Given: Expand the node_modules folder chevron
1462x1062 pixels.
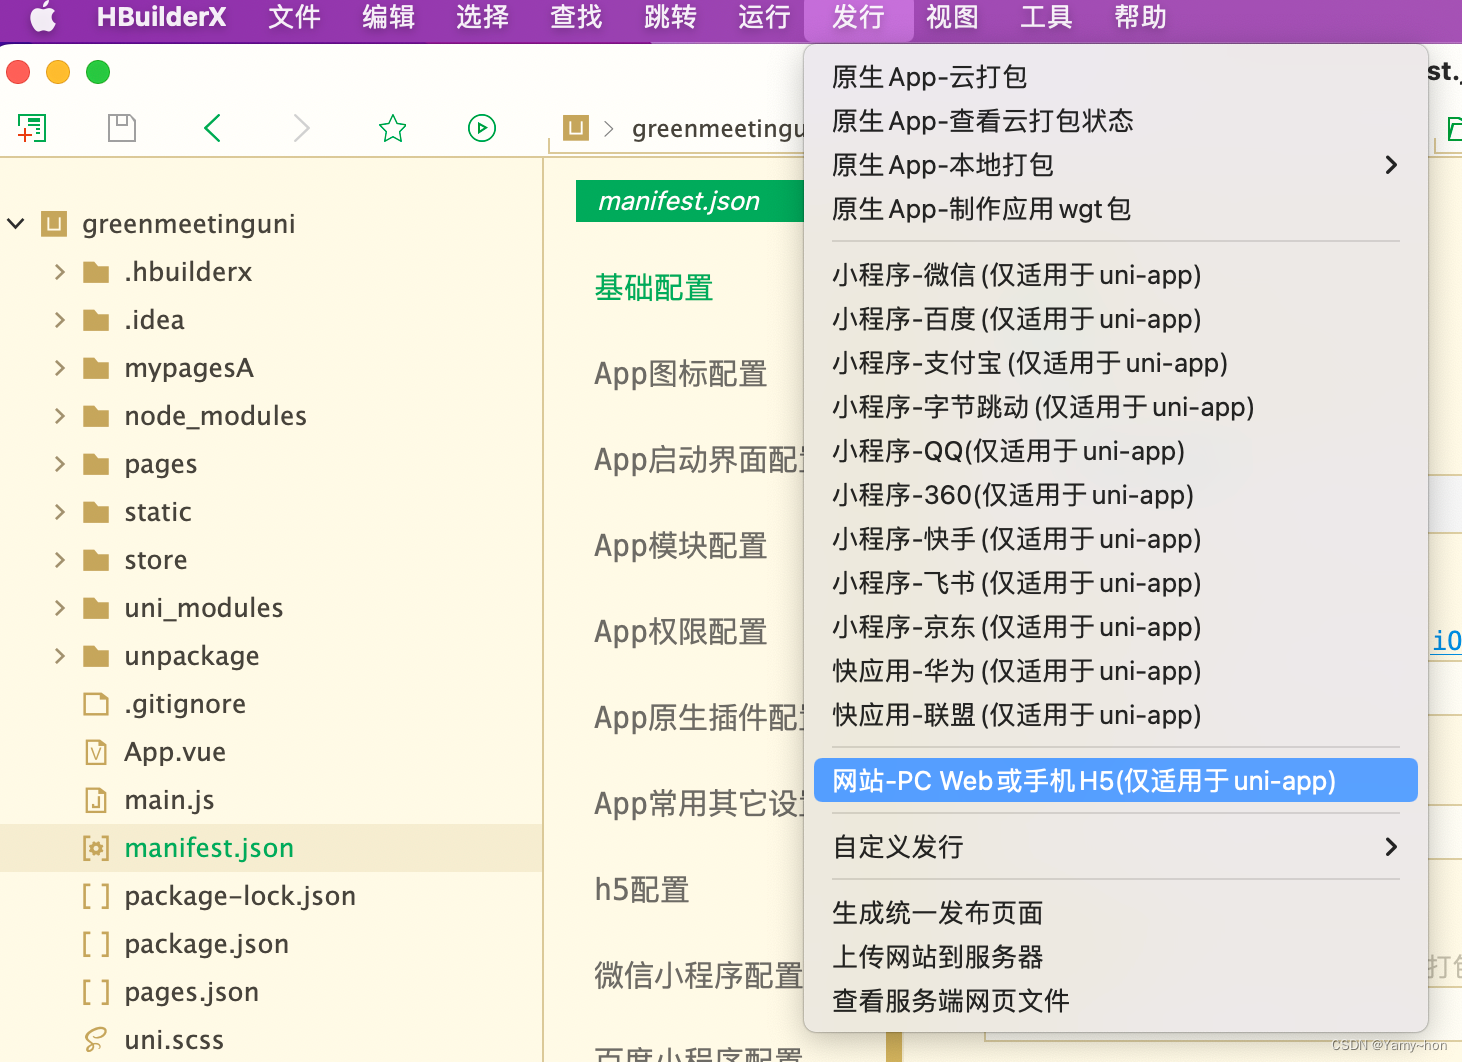Looking at the screenshot, I should coord(60,416).
